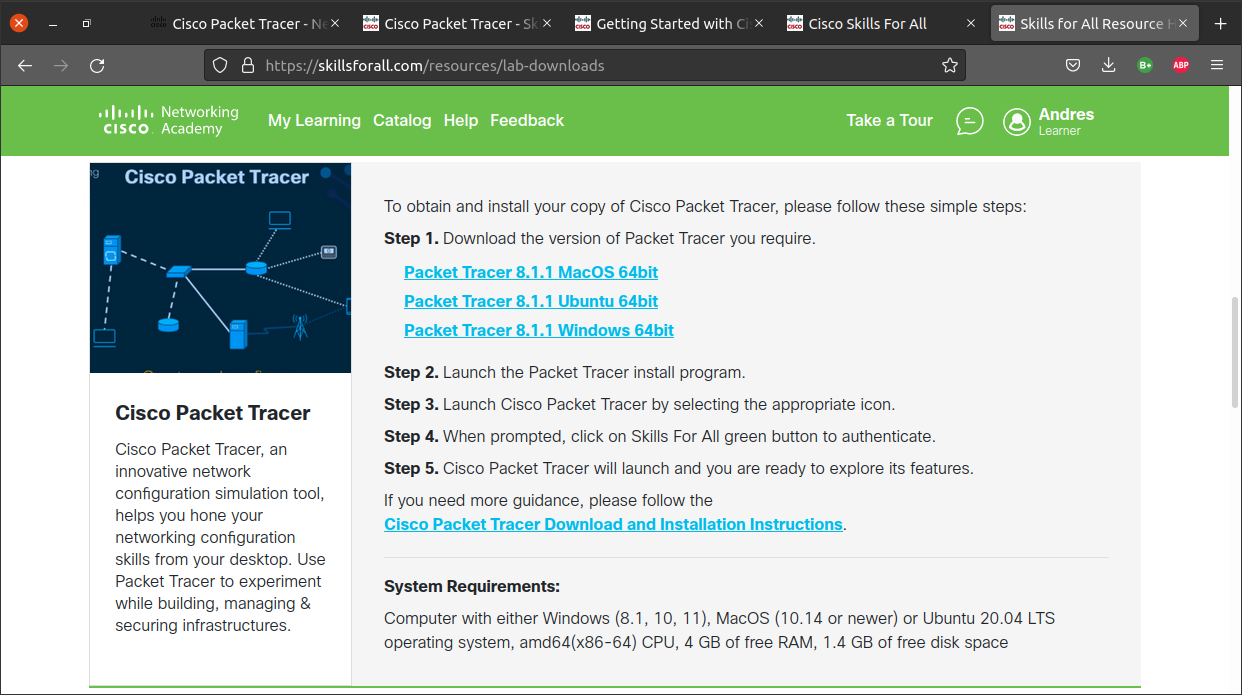Open Firefox downloads arrow icon
Image resolution: width=1242 pixels, height=695 pixels.
(1108, 66)
